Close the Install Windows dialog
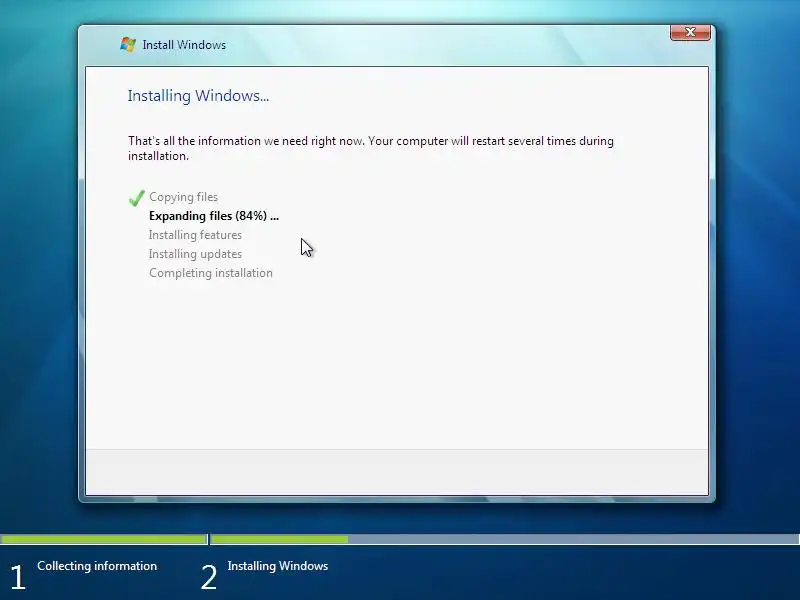Screen dimensions: 800x600 pyautogui.click(x=690, y=32)
